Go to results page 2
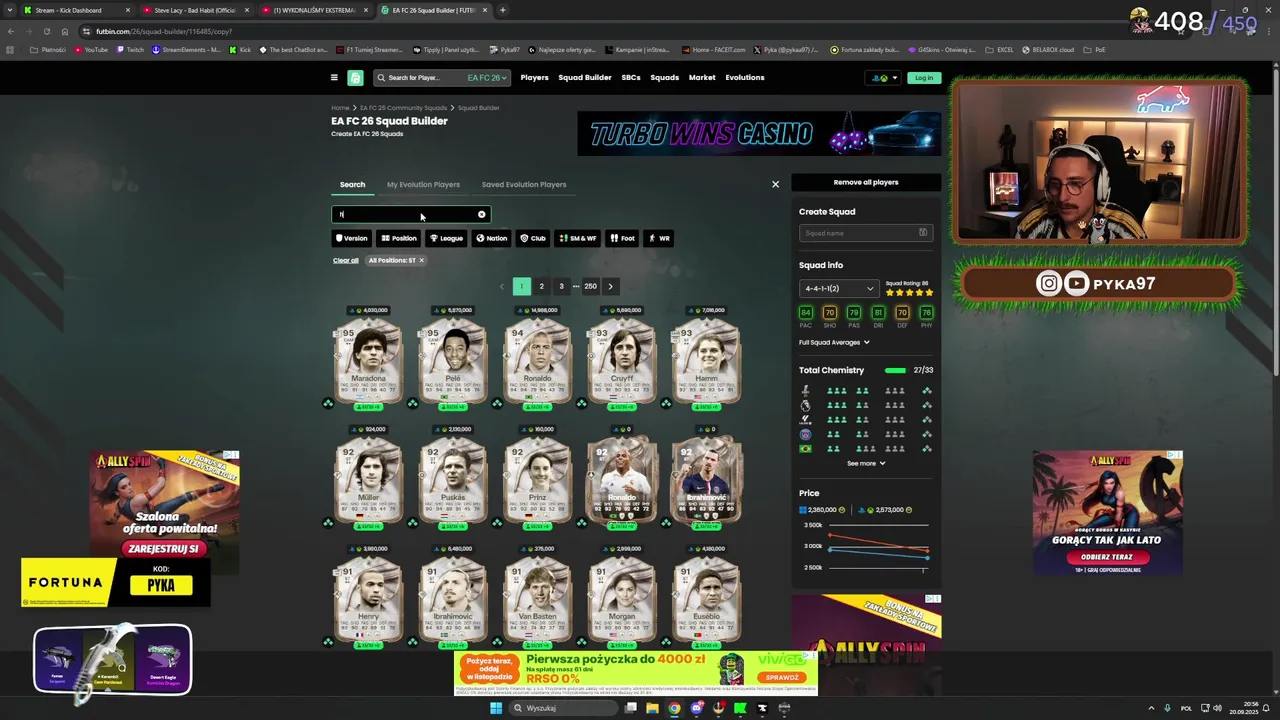Viewport: 1280px width, 720px height. pos(541,286)
